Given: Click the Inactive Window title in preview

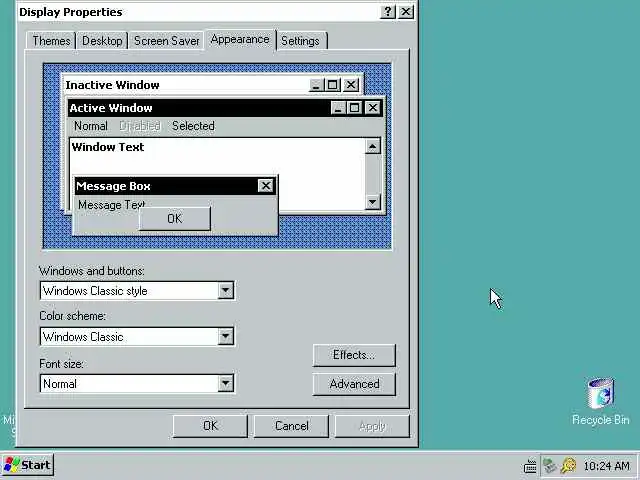Looking at the screenshot, I should point(113,85).
